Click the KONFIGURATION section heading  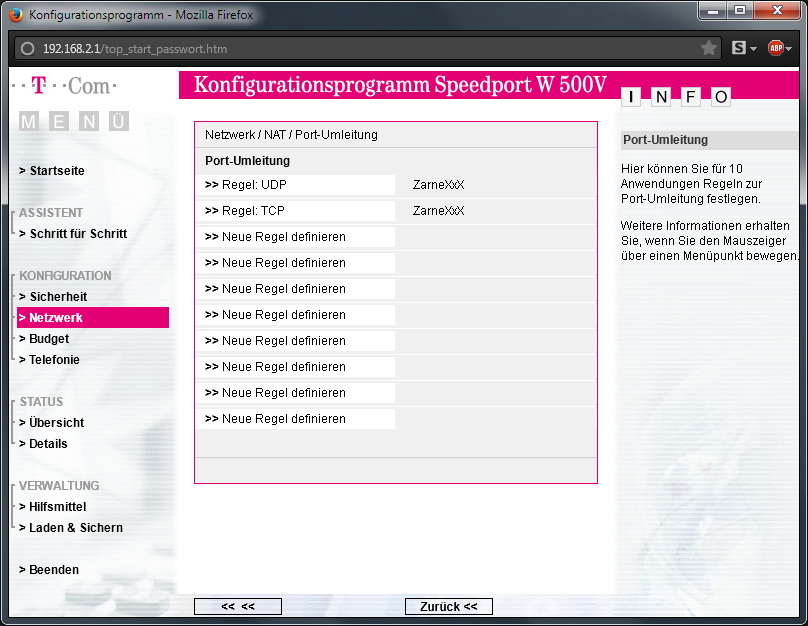pos(65,276)
